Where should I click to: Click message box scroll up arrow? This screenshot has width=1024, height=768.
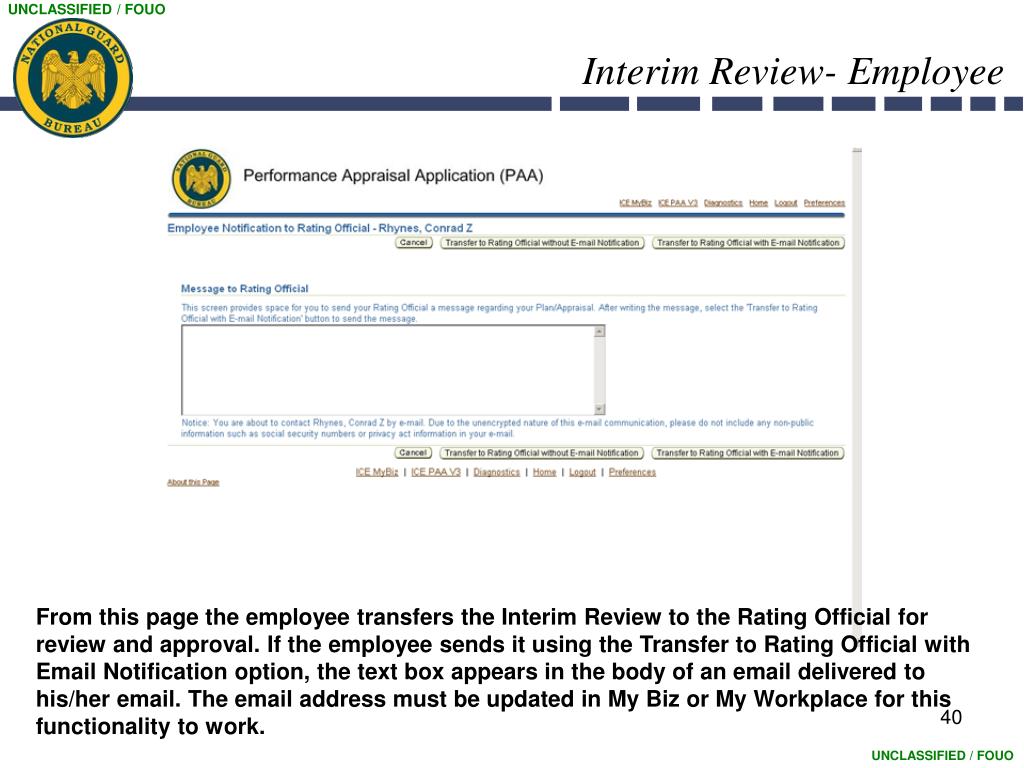point(600,332)
